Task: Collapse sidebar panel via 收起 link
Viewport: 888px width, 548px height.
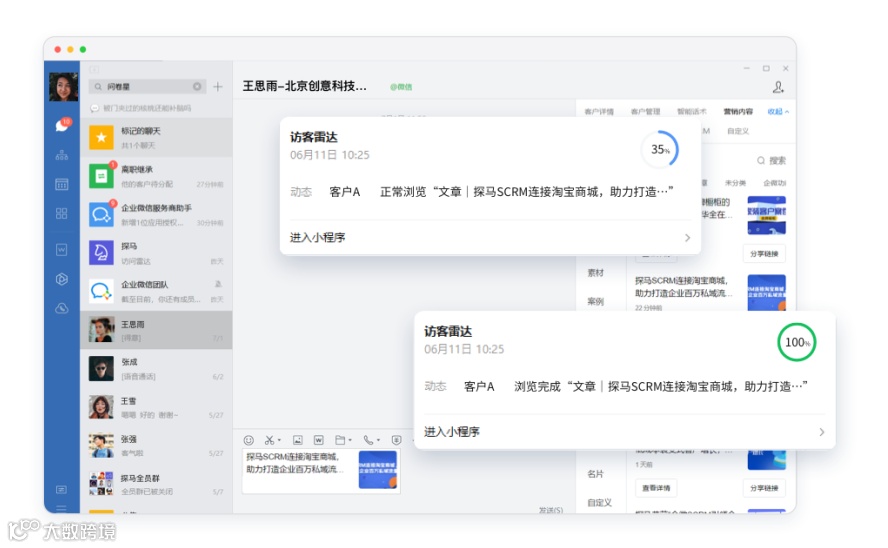Action: [x=778, y=112]
